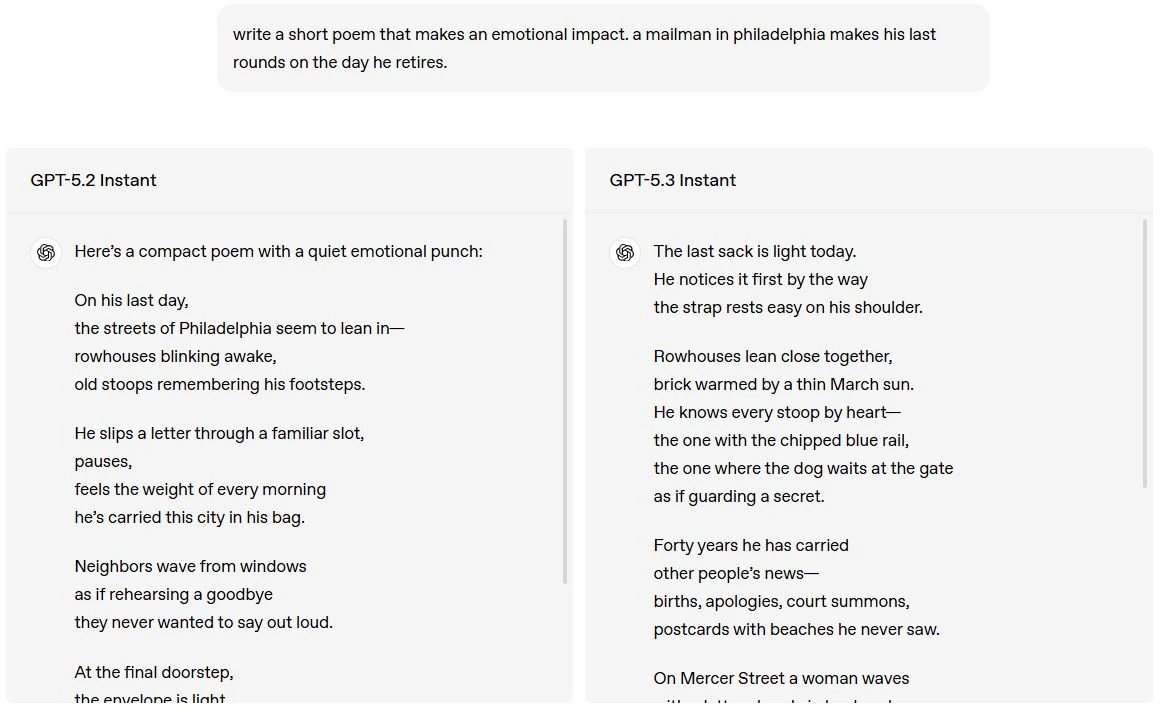Click "At the final doorstep," line
1164x712 pixels.
click(x=154, y=673)
